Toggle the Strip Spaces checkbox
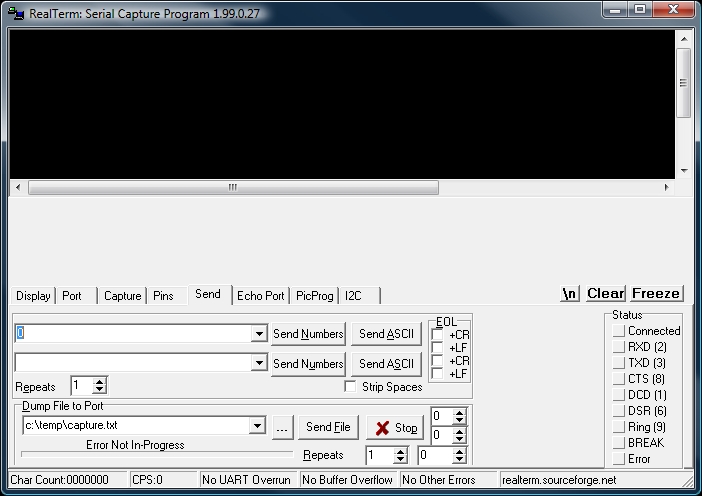Screen dimensions: 702x496 point(350,386)
